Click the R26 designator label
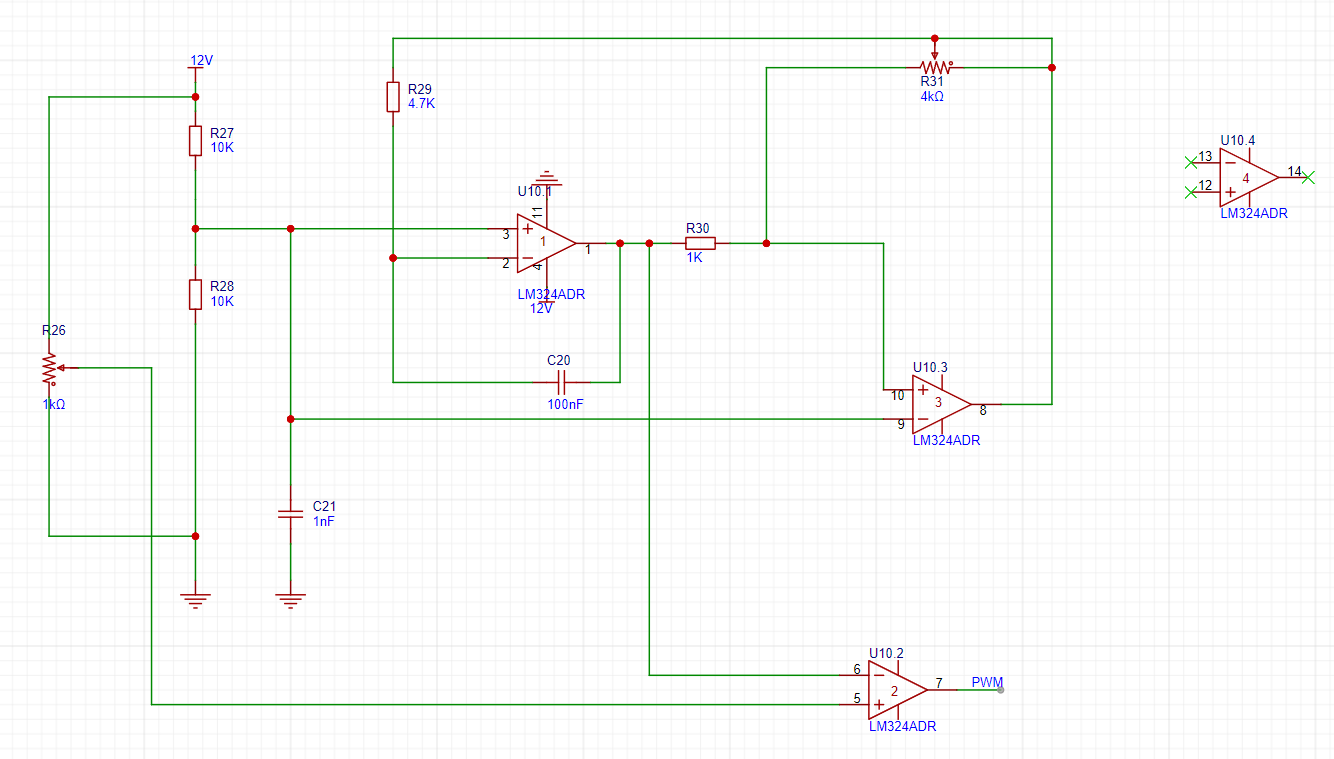The image size is (1334, 759). coord(54,330)
